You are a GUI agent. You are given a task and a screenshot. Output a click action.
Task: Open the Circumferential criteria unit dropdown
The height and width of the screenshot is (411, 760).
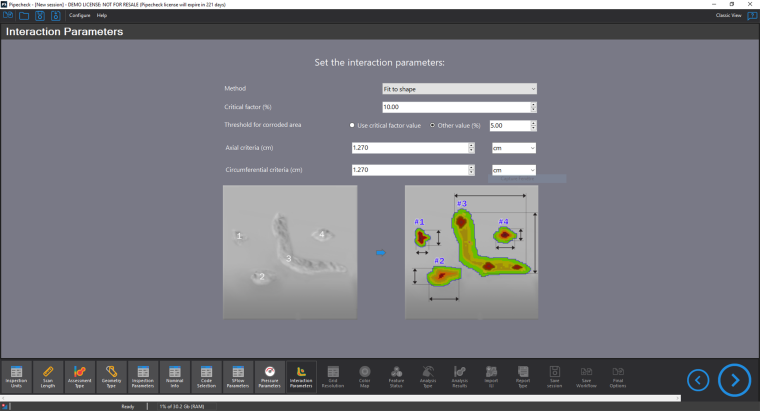[514, 170]
